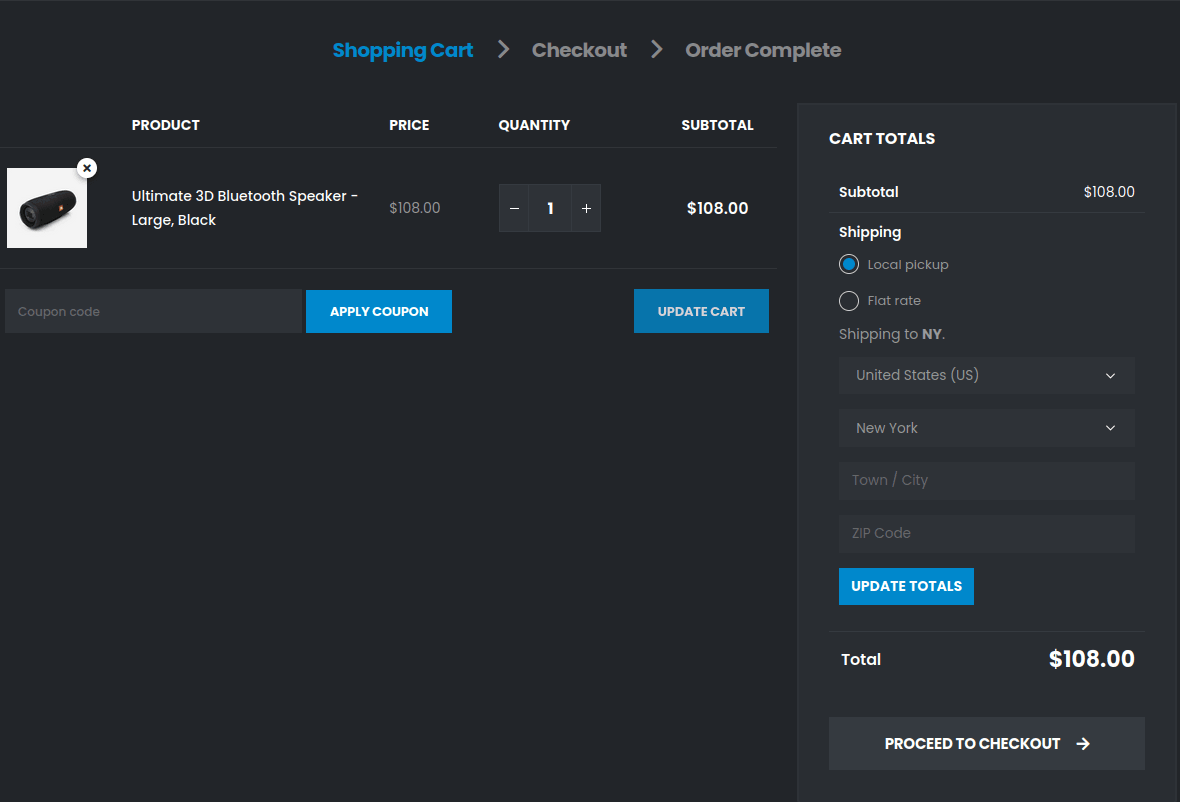Viewport: 1180px width, 802px height.
Task: Click the Update Totals button
Action: point(906,586)
